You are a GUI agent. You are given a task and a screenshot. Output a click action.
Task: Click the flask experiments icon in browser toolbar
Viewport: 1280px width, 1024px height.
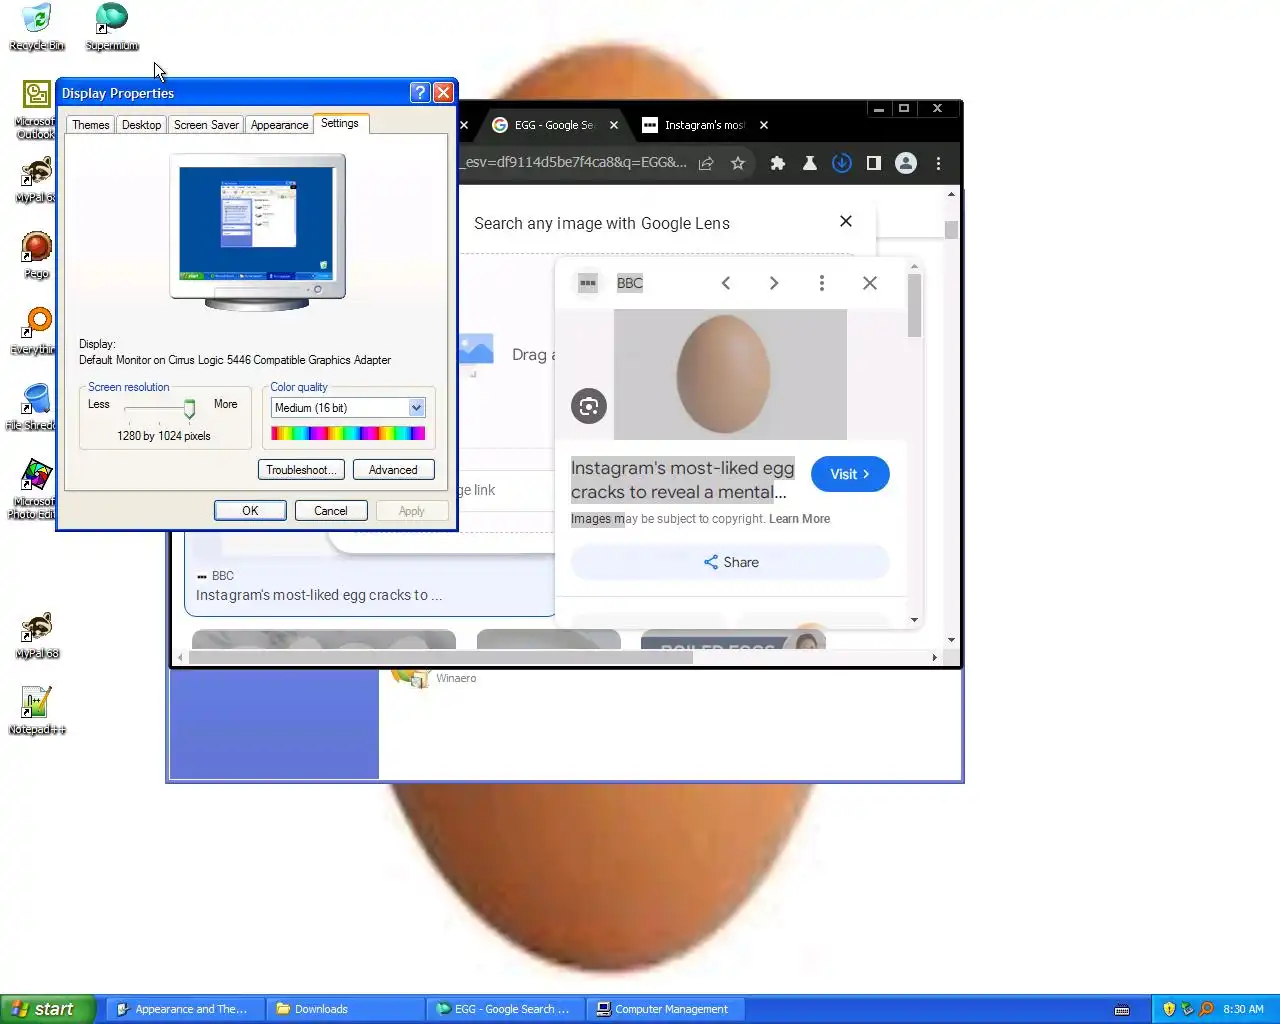click(810, 163)
